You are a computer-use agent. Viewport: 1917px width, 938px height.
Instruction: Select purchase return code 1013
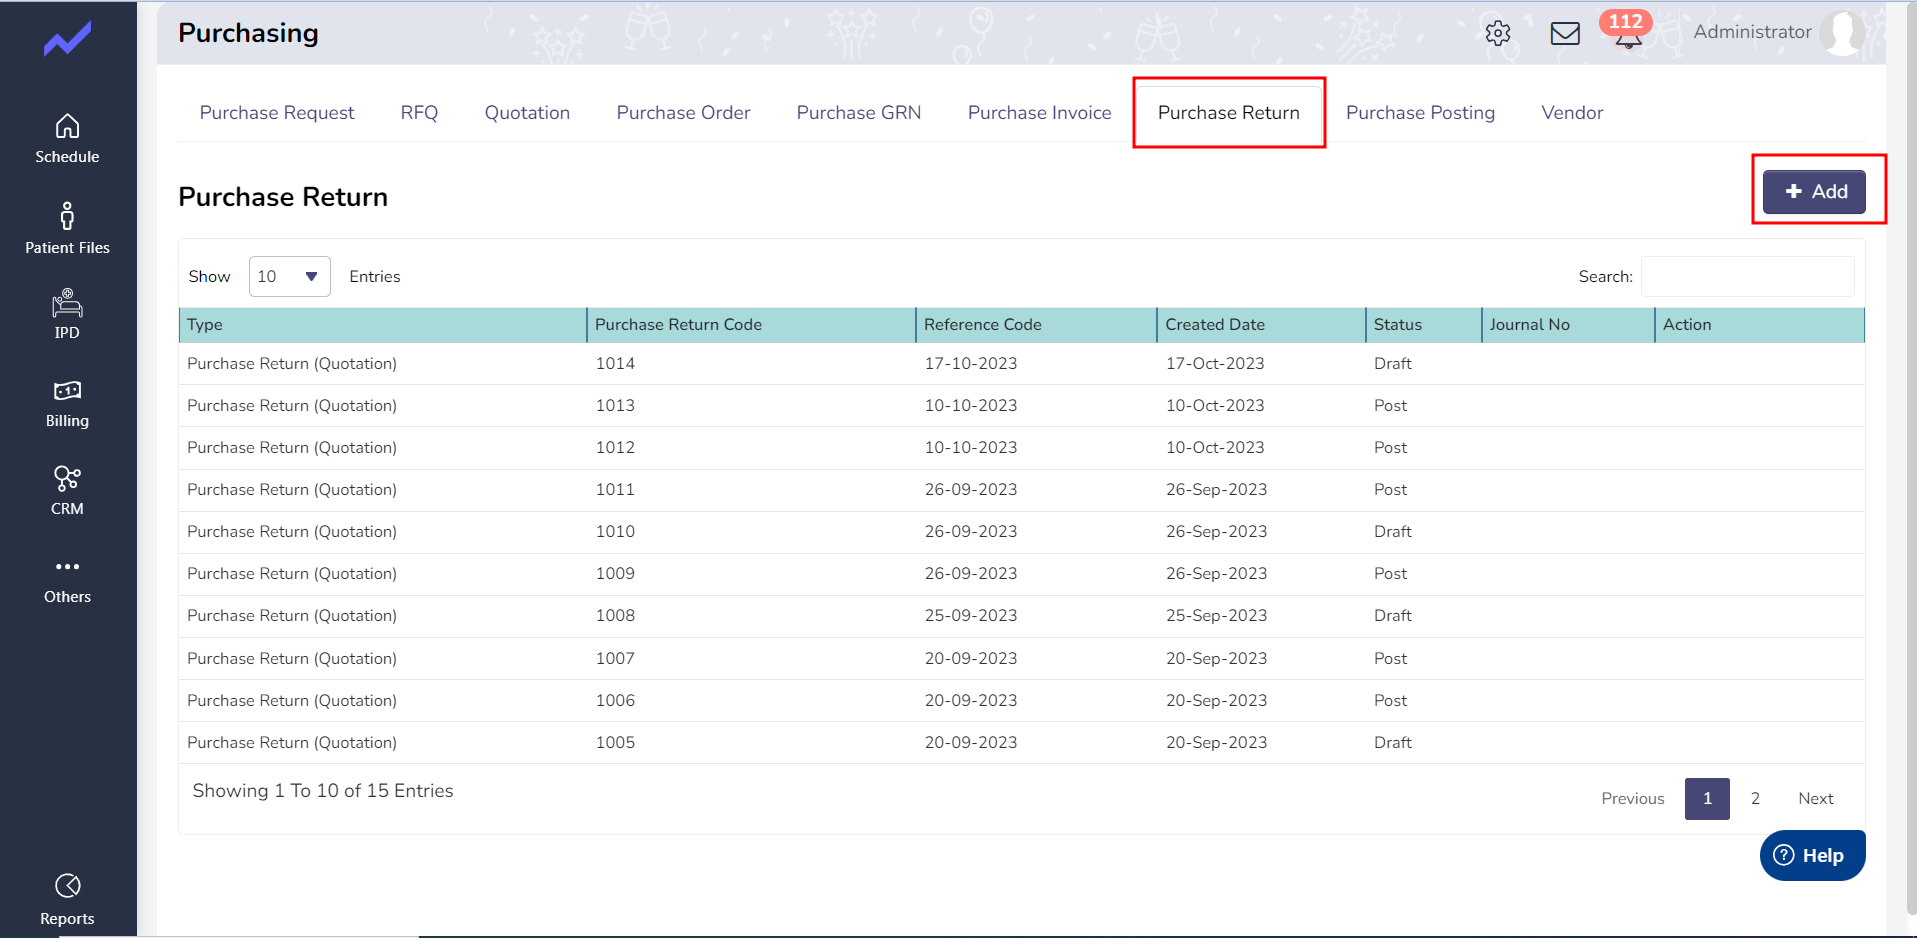615,406
